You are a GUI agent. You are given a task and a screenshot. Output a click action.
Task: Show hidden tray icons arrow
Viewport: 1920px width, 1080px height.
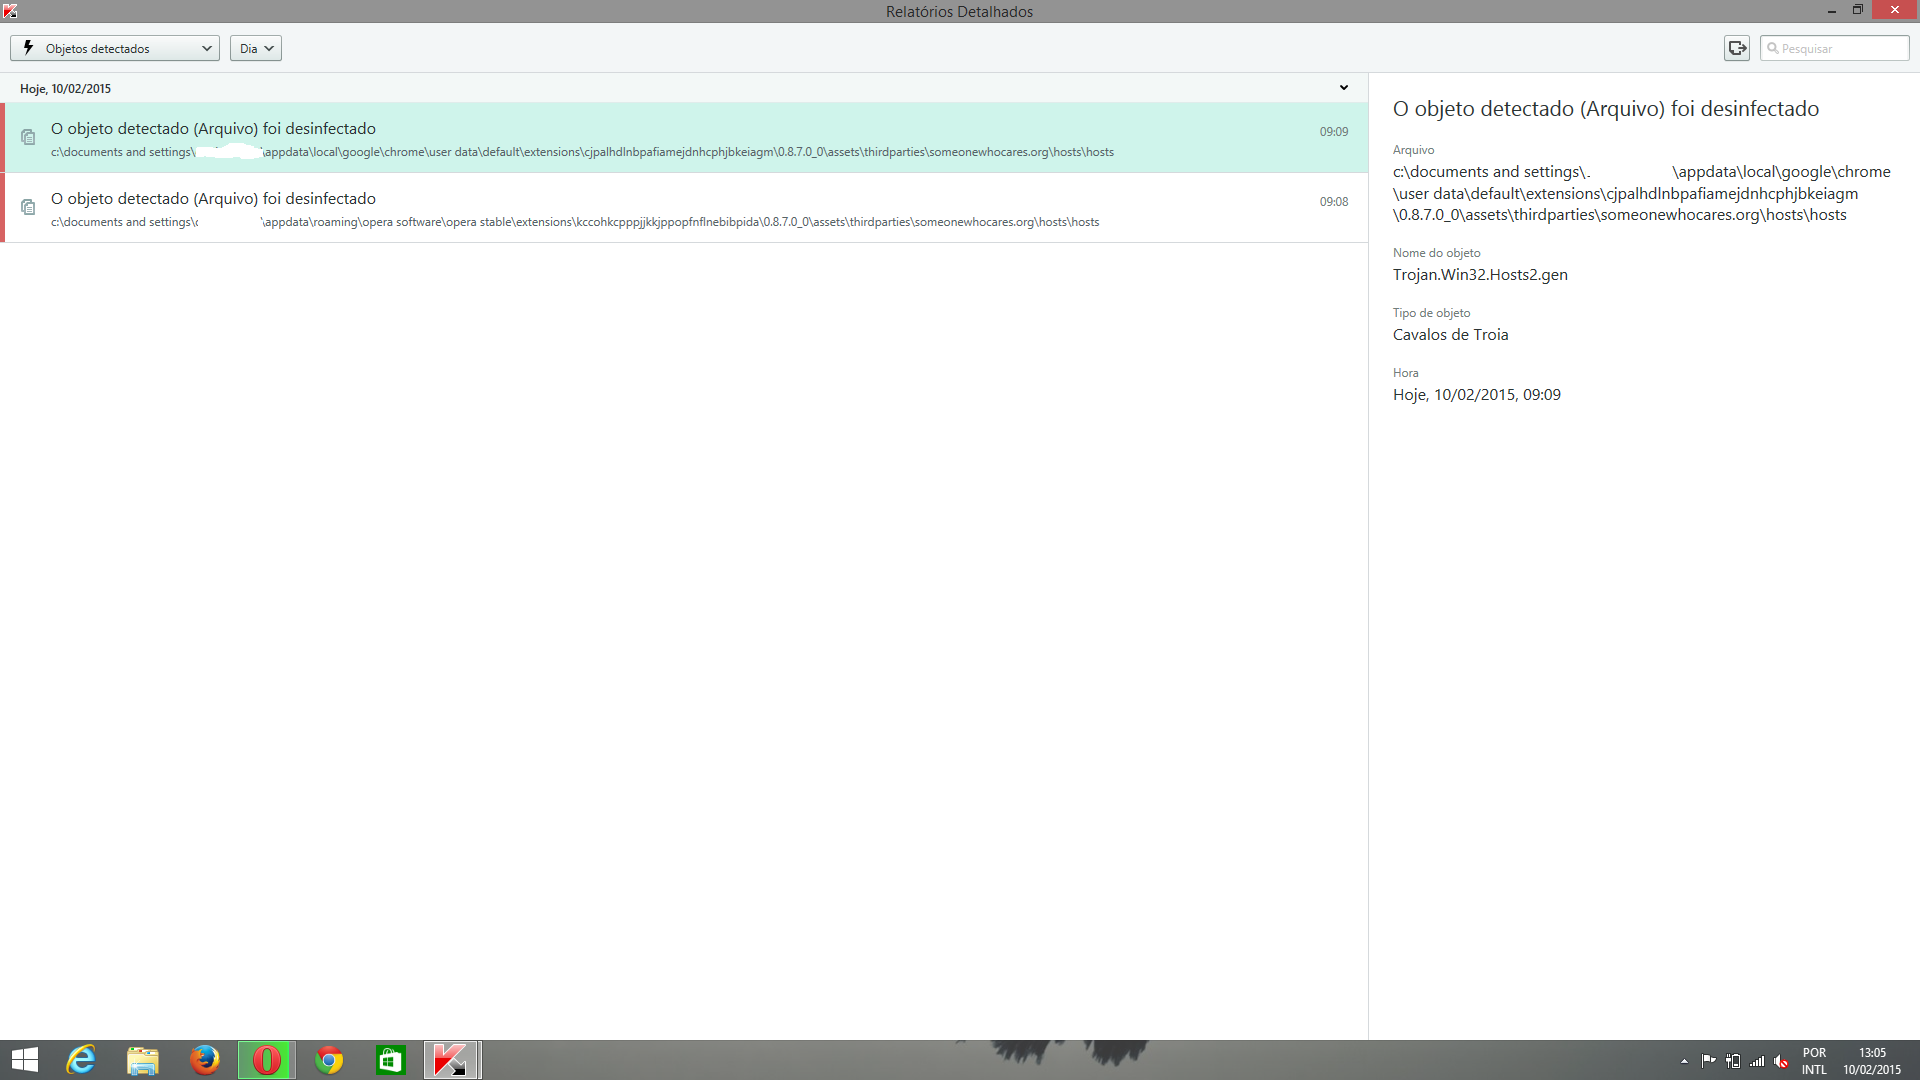coord(1684,1061)
